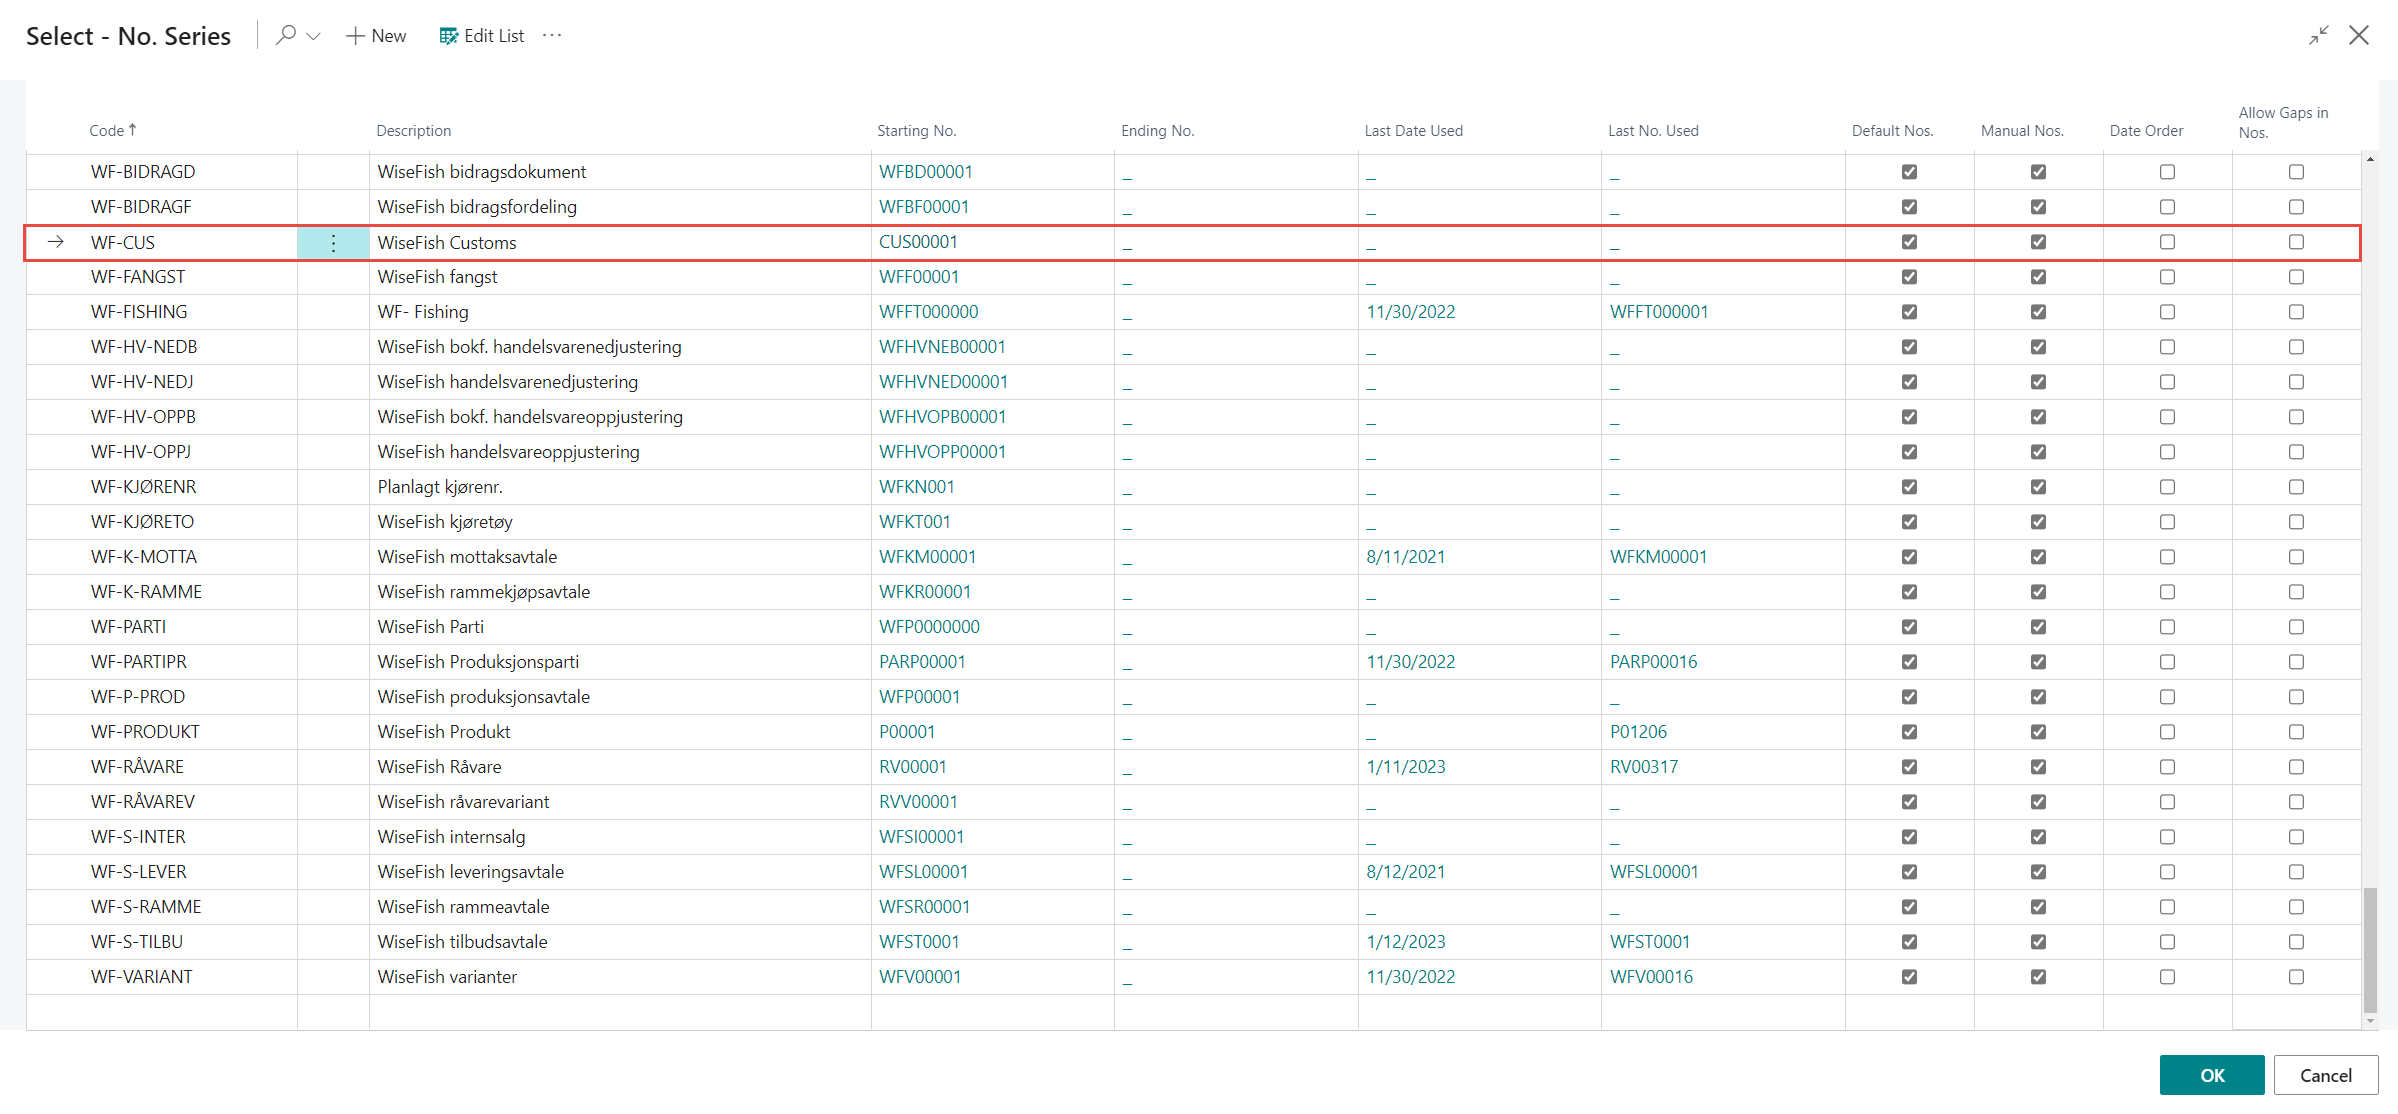Open Last Date Used column header
The width and height of the screenshot is (2398, 1114).
(1413, 131)
